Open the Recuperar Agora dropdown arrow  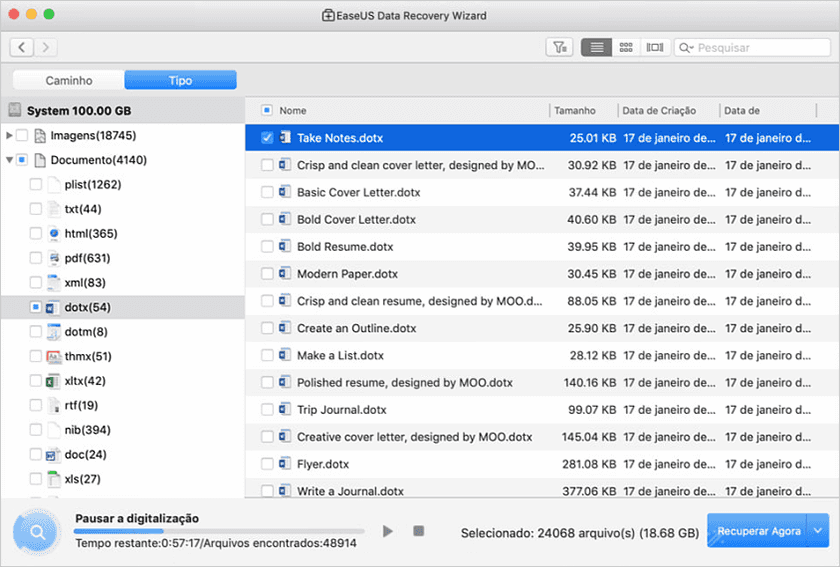pyautogui.click(x=818, y=531)
